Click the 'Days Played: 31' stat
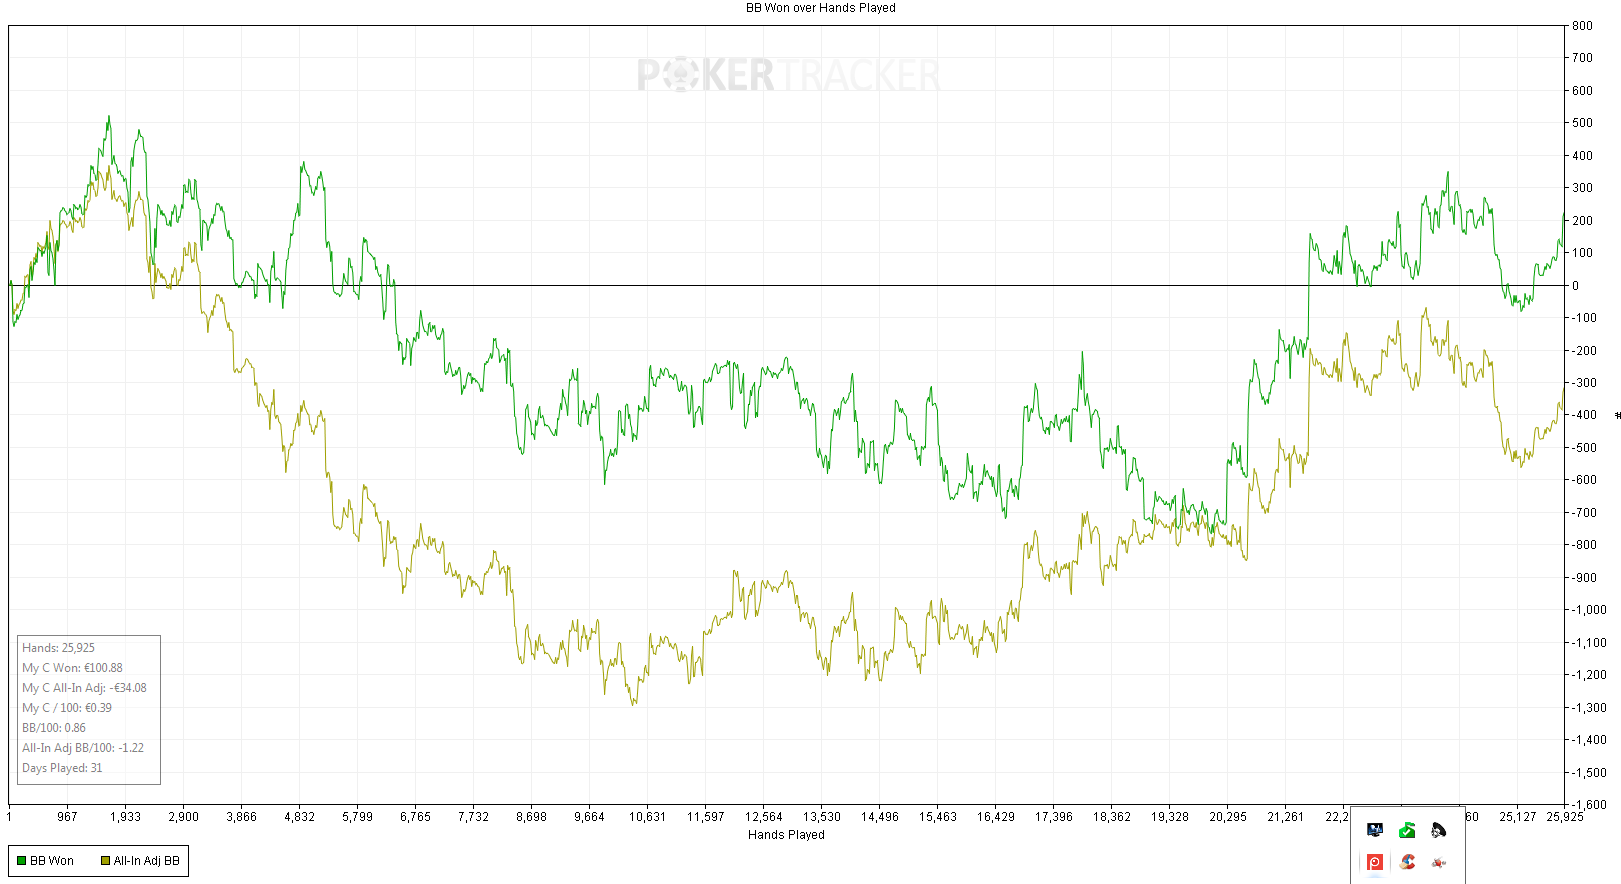Image resolution: width=1621 pixels, height=884 pixels. [62, 768]
